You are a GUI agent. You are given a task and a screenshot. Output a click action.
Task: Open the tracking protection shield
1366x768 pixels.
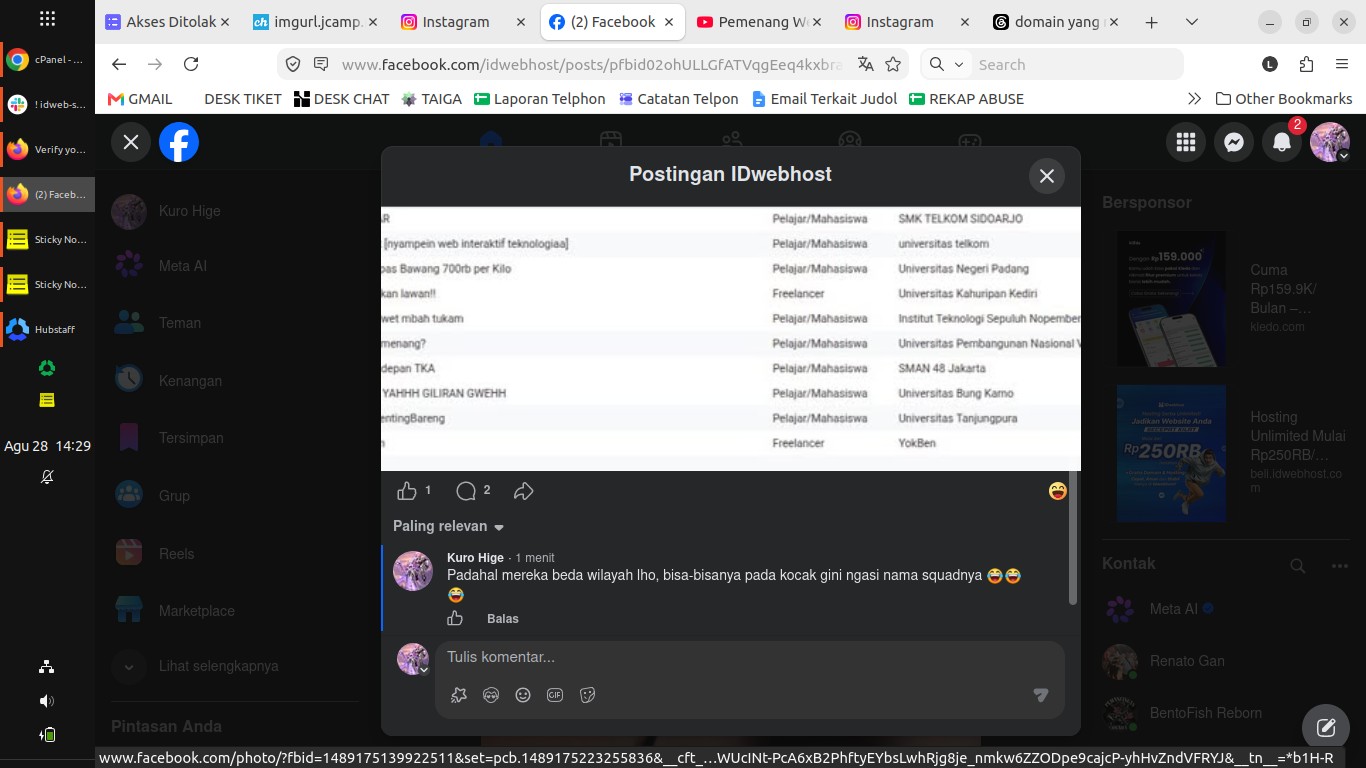(x=293, y=64)
